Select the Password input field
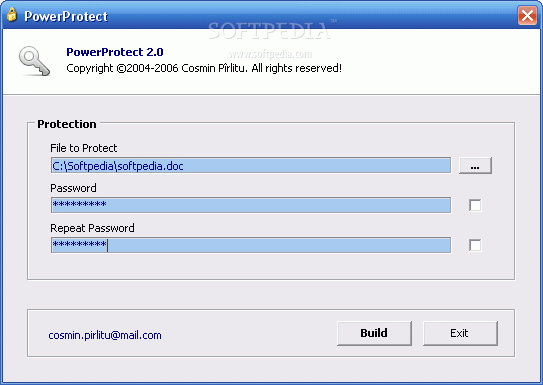The image size is (543, 385). tap(251, 205)
